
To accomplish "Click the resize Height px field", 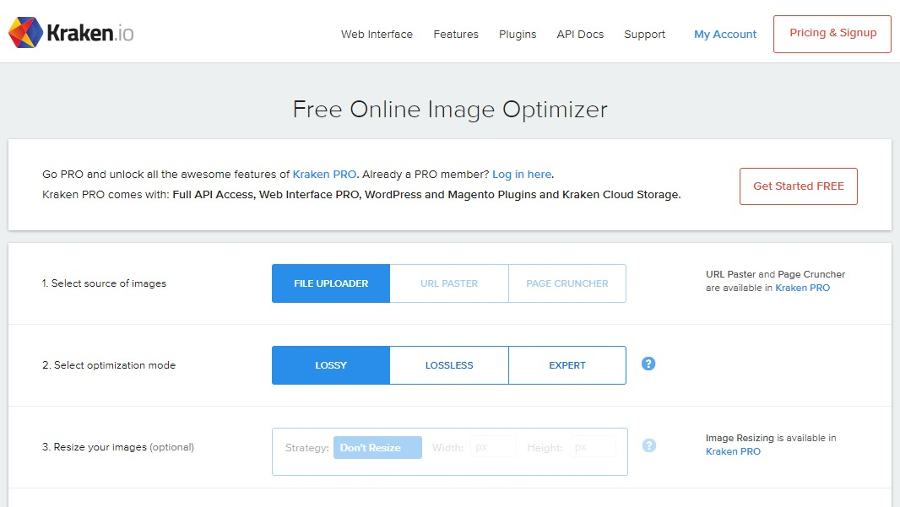I will [593, 447].
